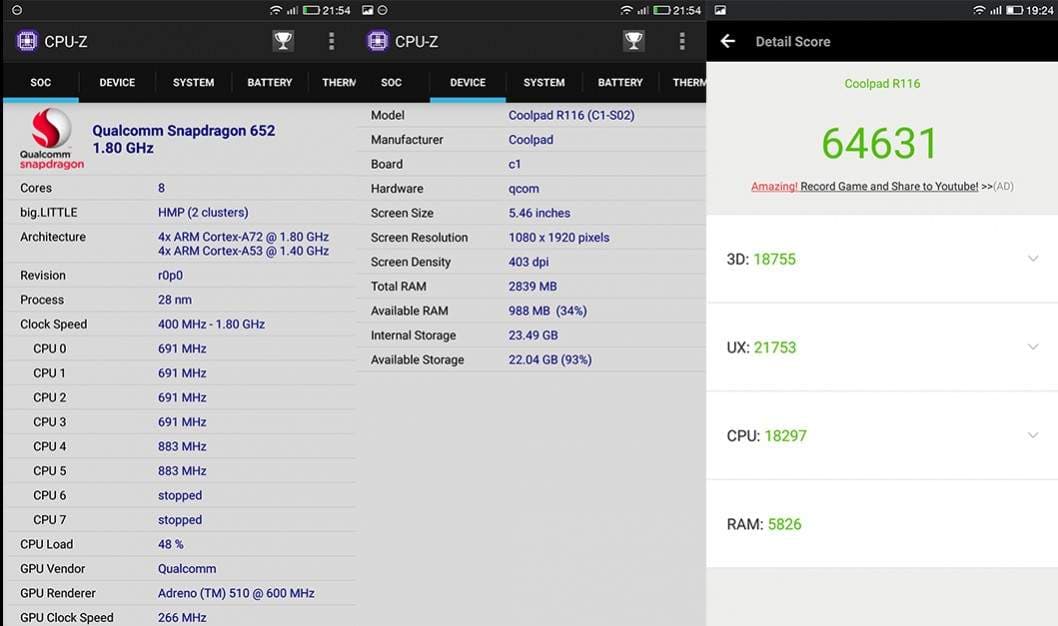The width and height of the screenshot is (1058, 626).
Task: Tap Clock Speed 400 MHz - 1.80 GHz
Action: tap(211, 324)
